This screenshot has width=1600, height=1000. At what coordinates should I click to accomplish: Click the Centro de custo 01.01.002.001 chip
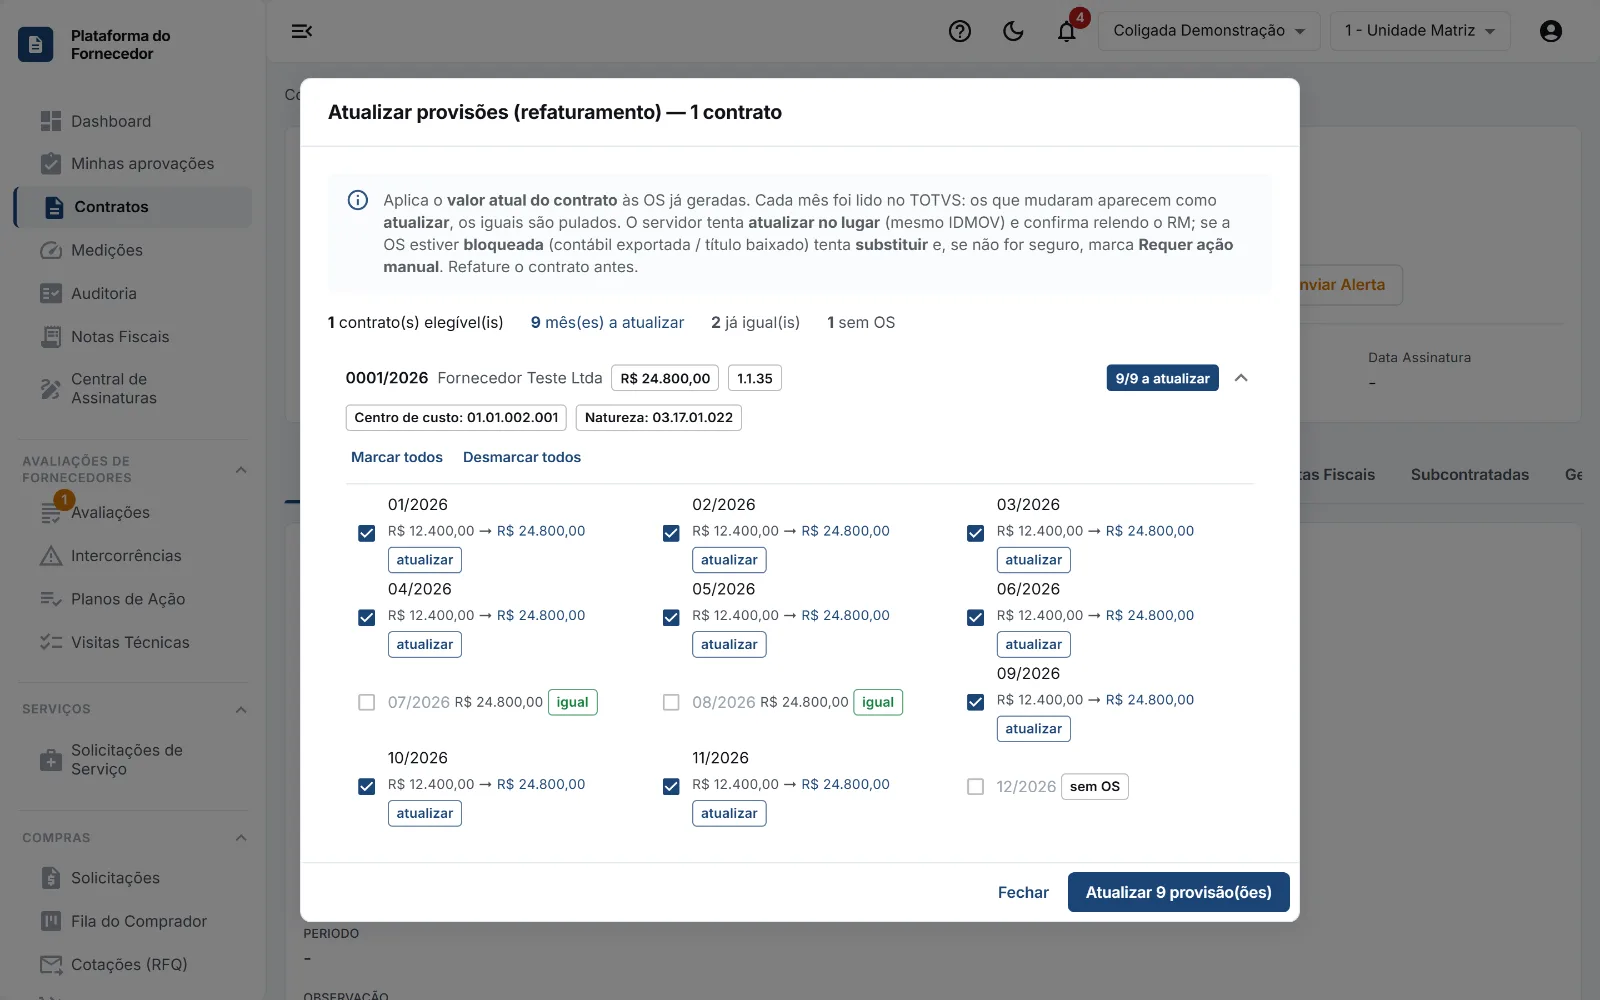(x=456, y=418)
